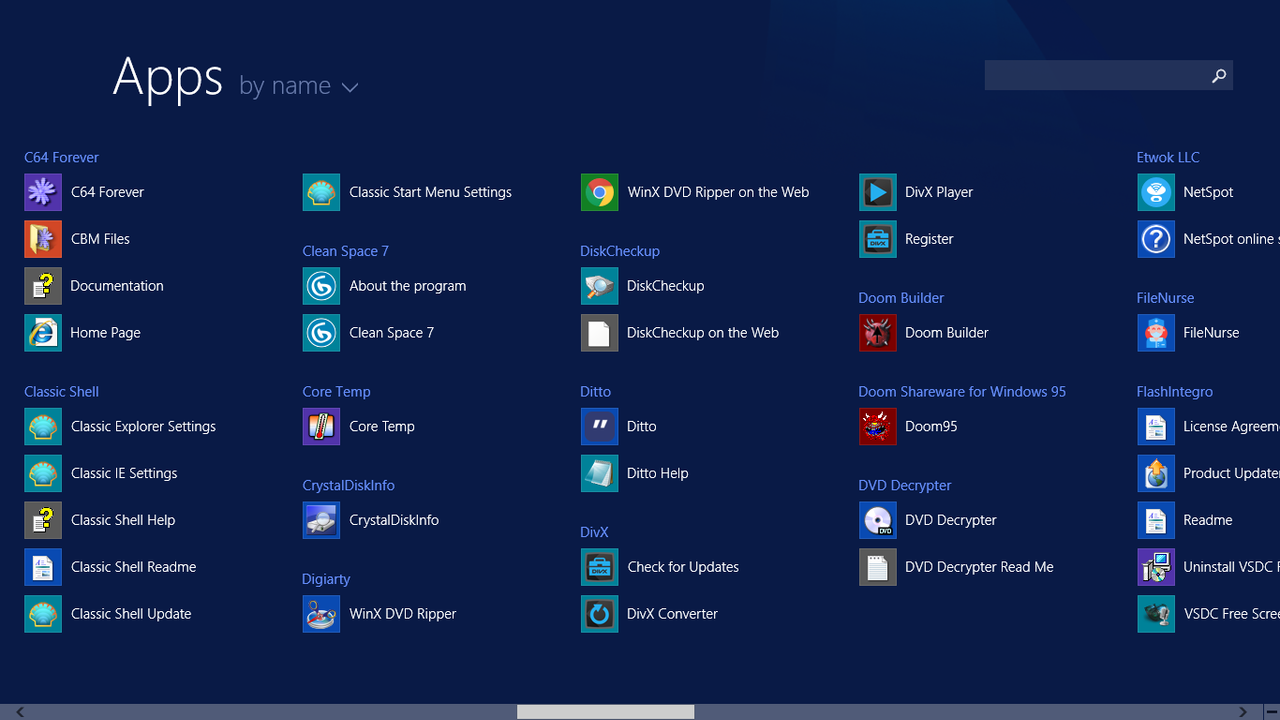Image resolution: width=1280 pixels, height=720 pixels.
Task: Launch the Clean Space 7 icon
Action: coord(321,333)
